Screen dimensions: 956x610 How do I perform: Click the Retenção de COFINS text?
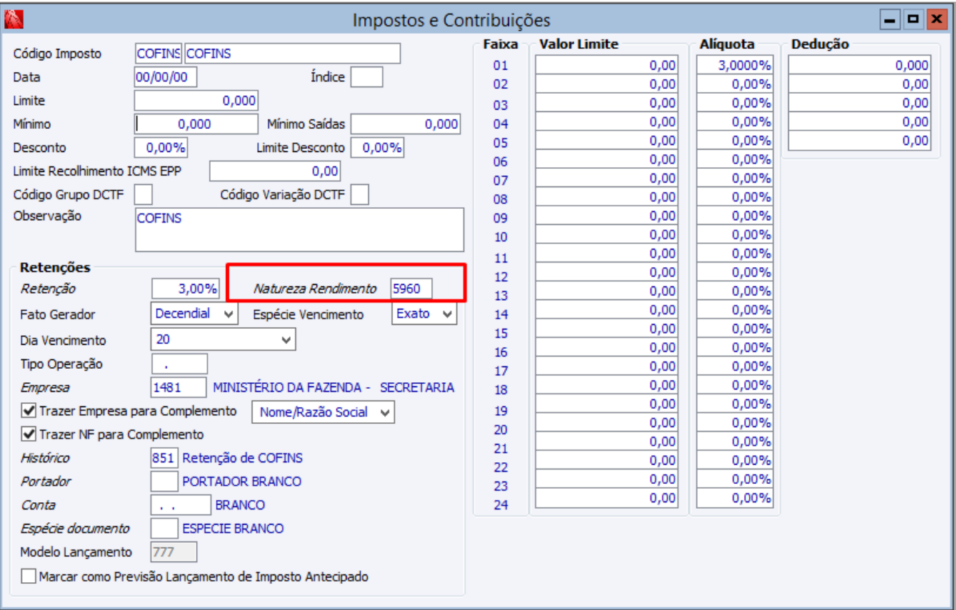pos(243,458)
